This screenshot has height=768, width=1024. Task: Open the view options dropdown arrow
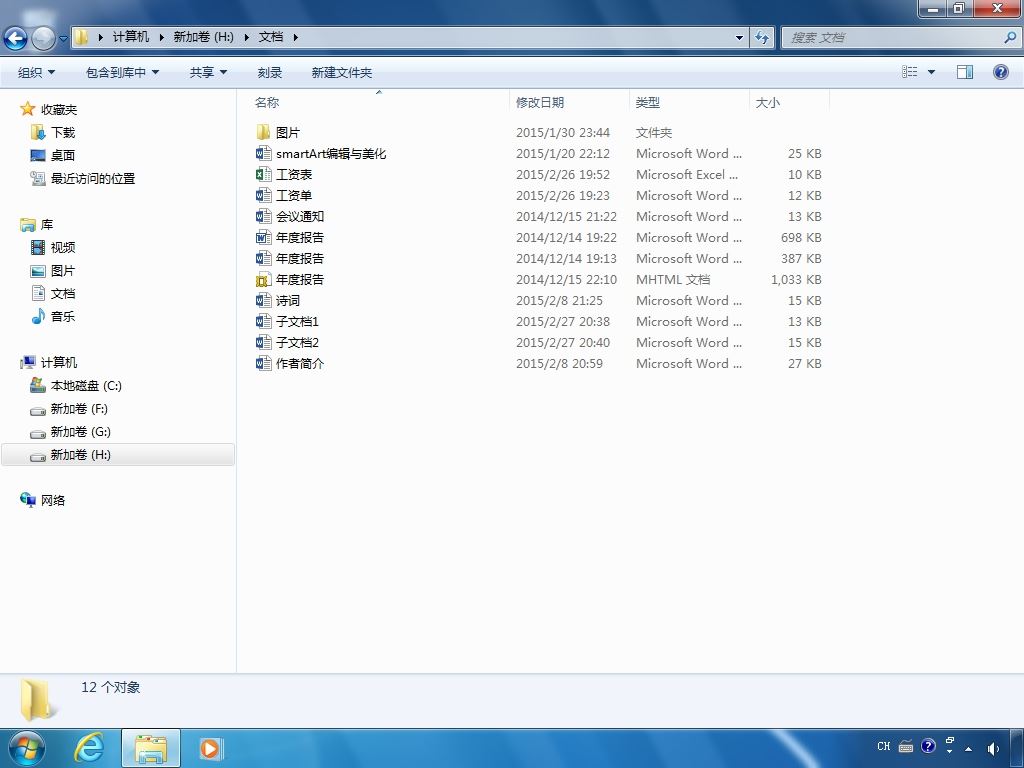931,72
